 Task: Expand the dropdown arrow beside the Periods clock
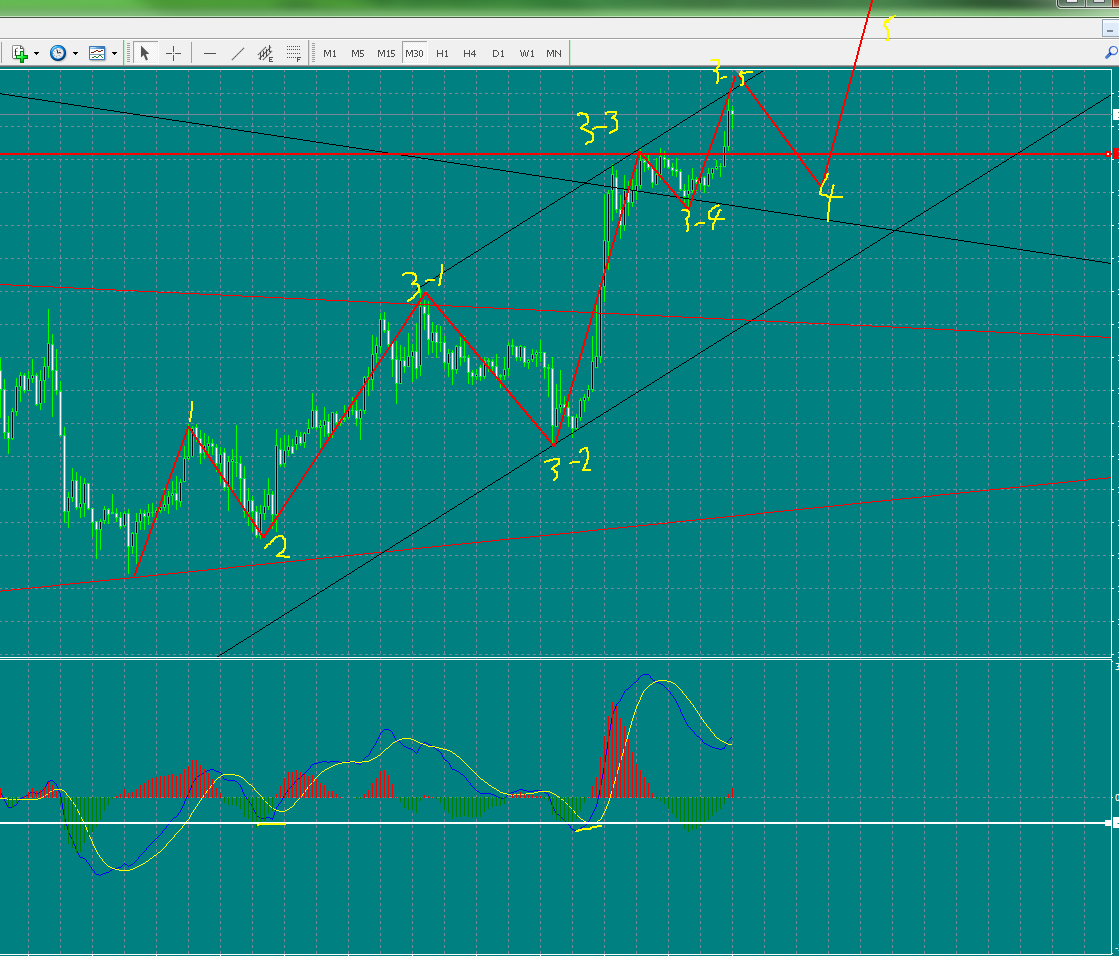click(75, 54)
